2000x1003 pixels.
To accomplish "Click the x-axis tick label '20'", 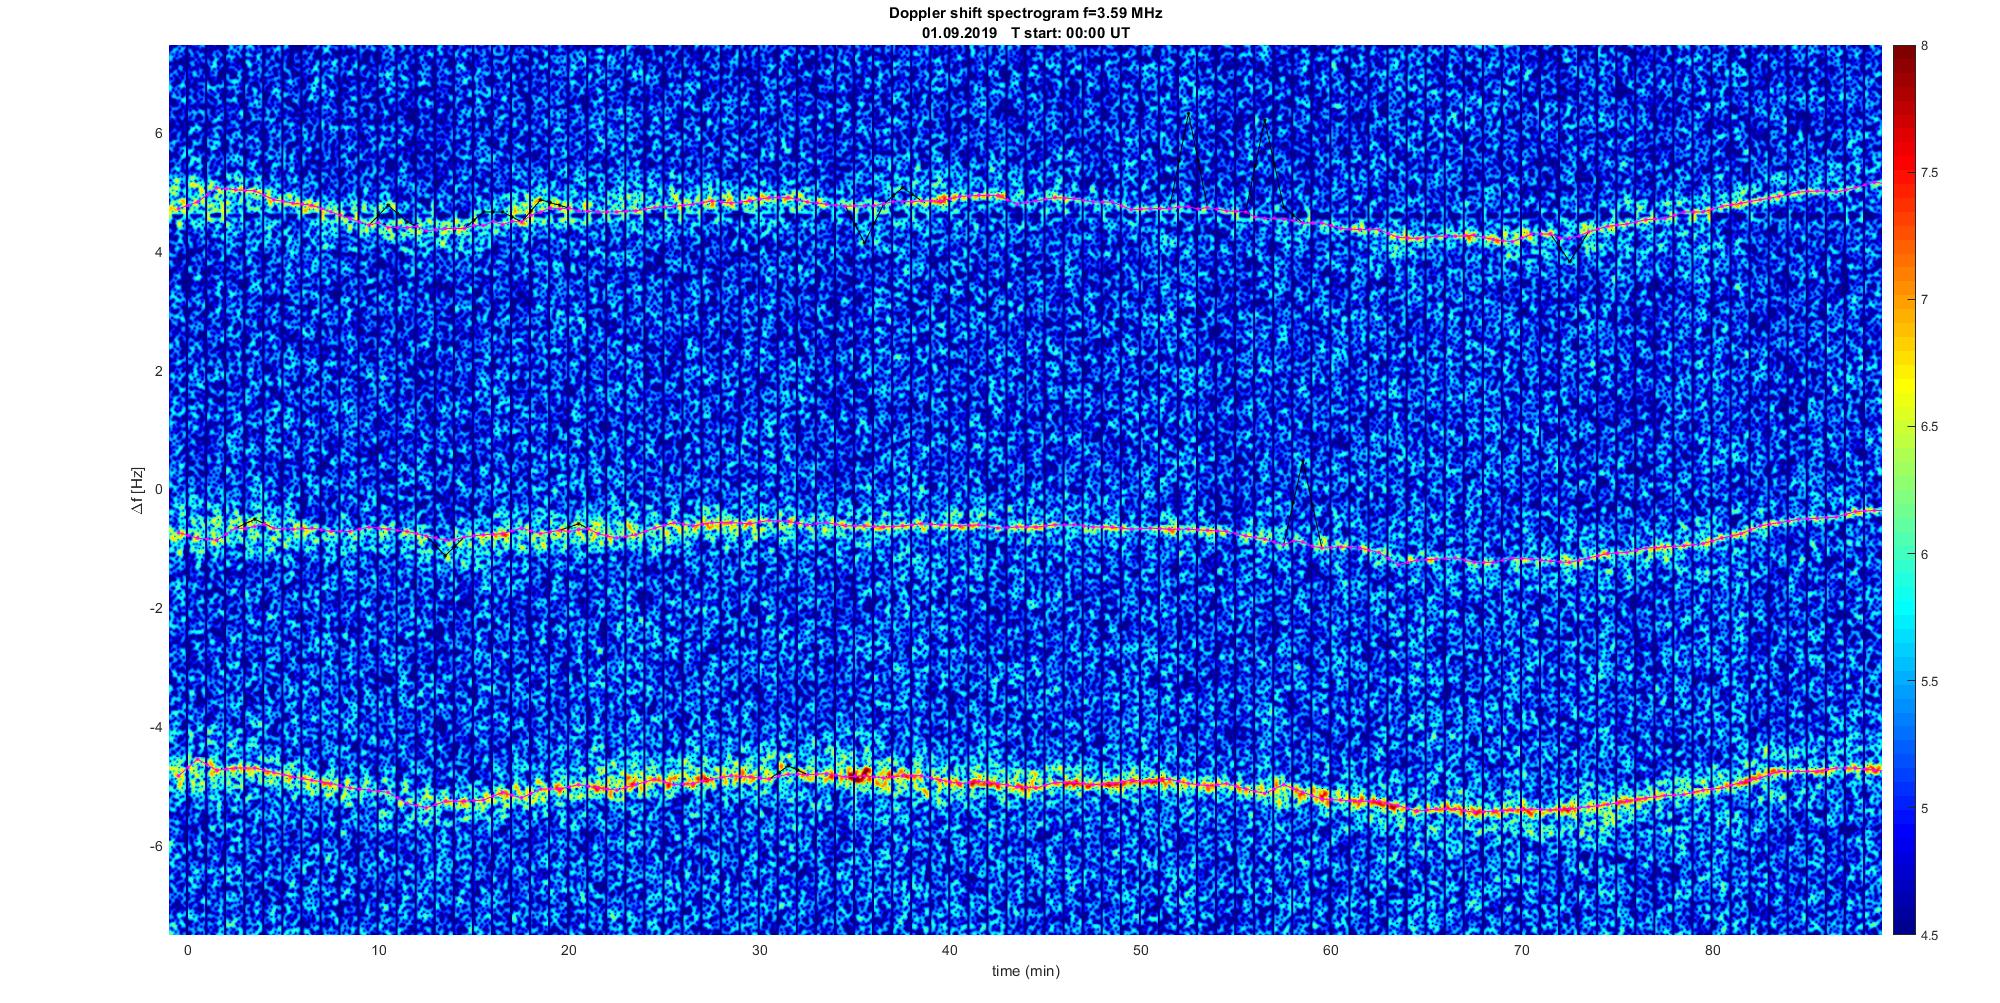I will click(x=568, y=950).
